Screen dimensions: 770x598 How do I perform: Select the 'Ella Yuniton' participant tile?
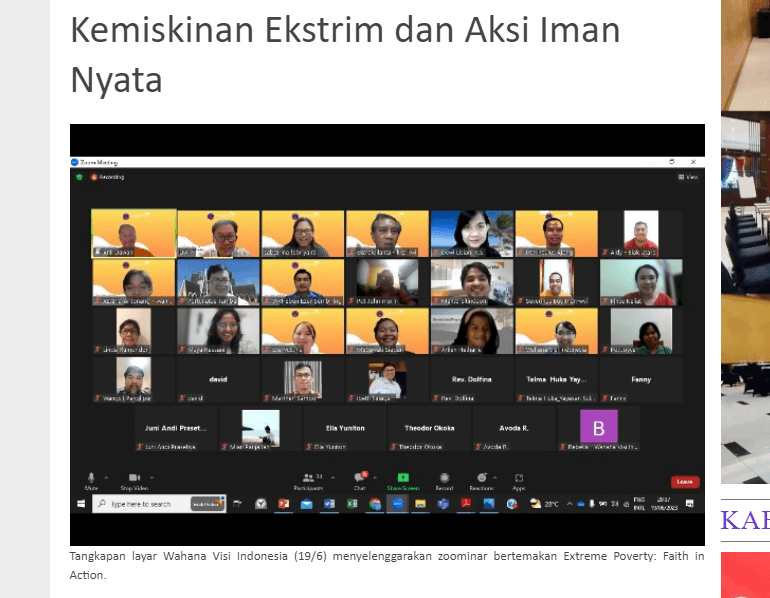(345, 428)
